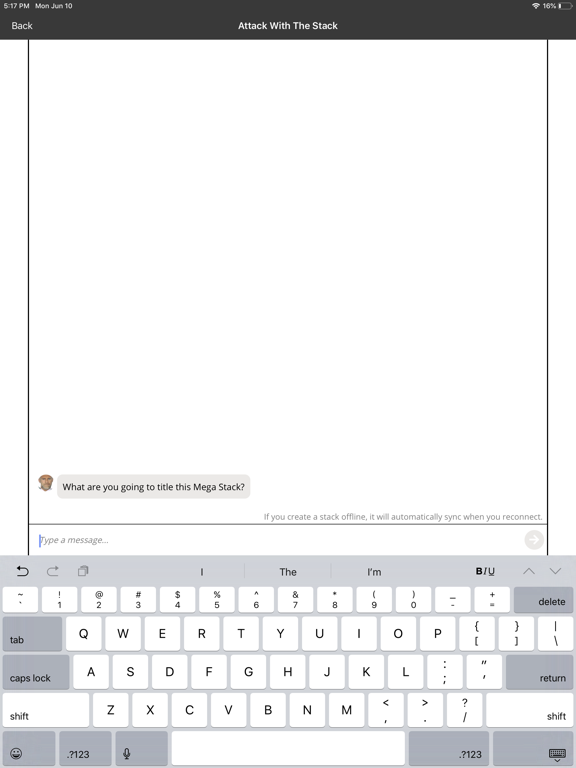The image size is (576, 768).
Task: Tap the T key
Action: (x=241, y=633)
